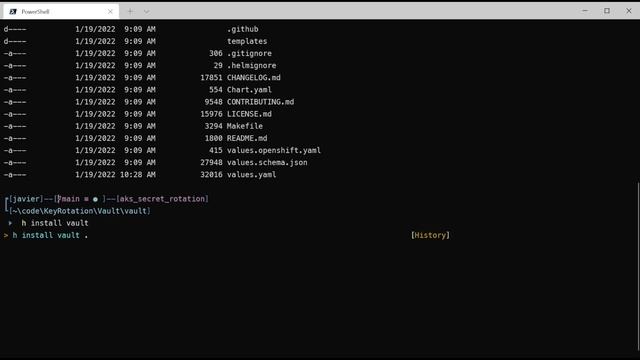Close the PowerShell tab

click(x=110, y=11)
